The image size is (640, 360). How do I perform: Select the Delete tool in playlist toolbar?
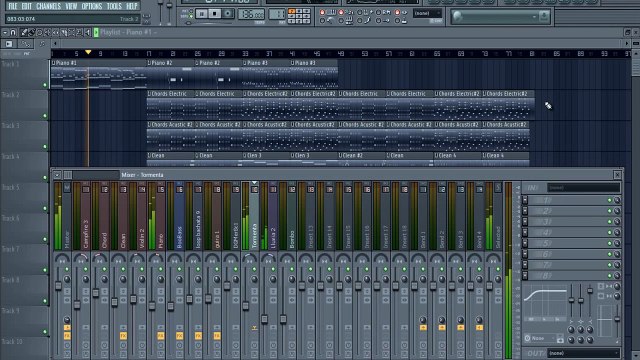point(40,32)
